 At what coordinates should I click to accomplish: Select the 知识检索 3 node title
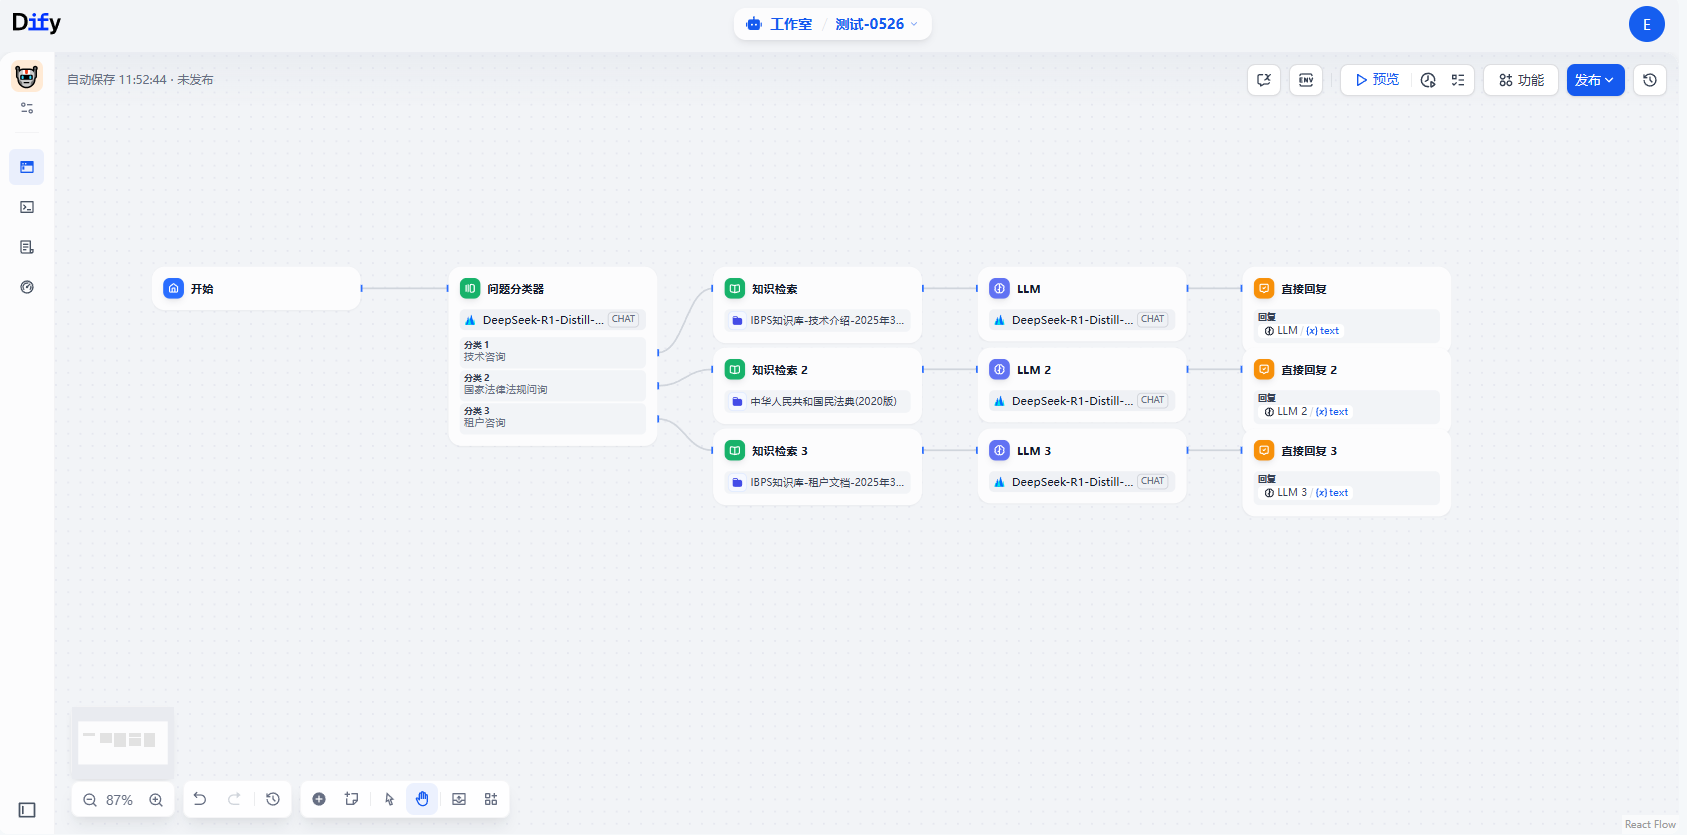tap(779, 451)
